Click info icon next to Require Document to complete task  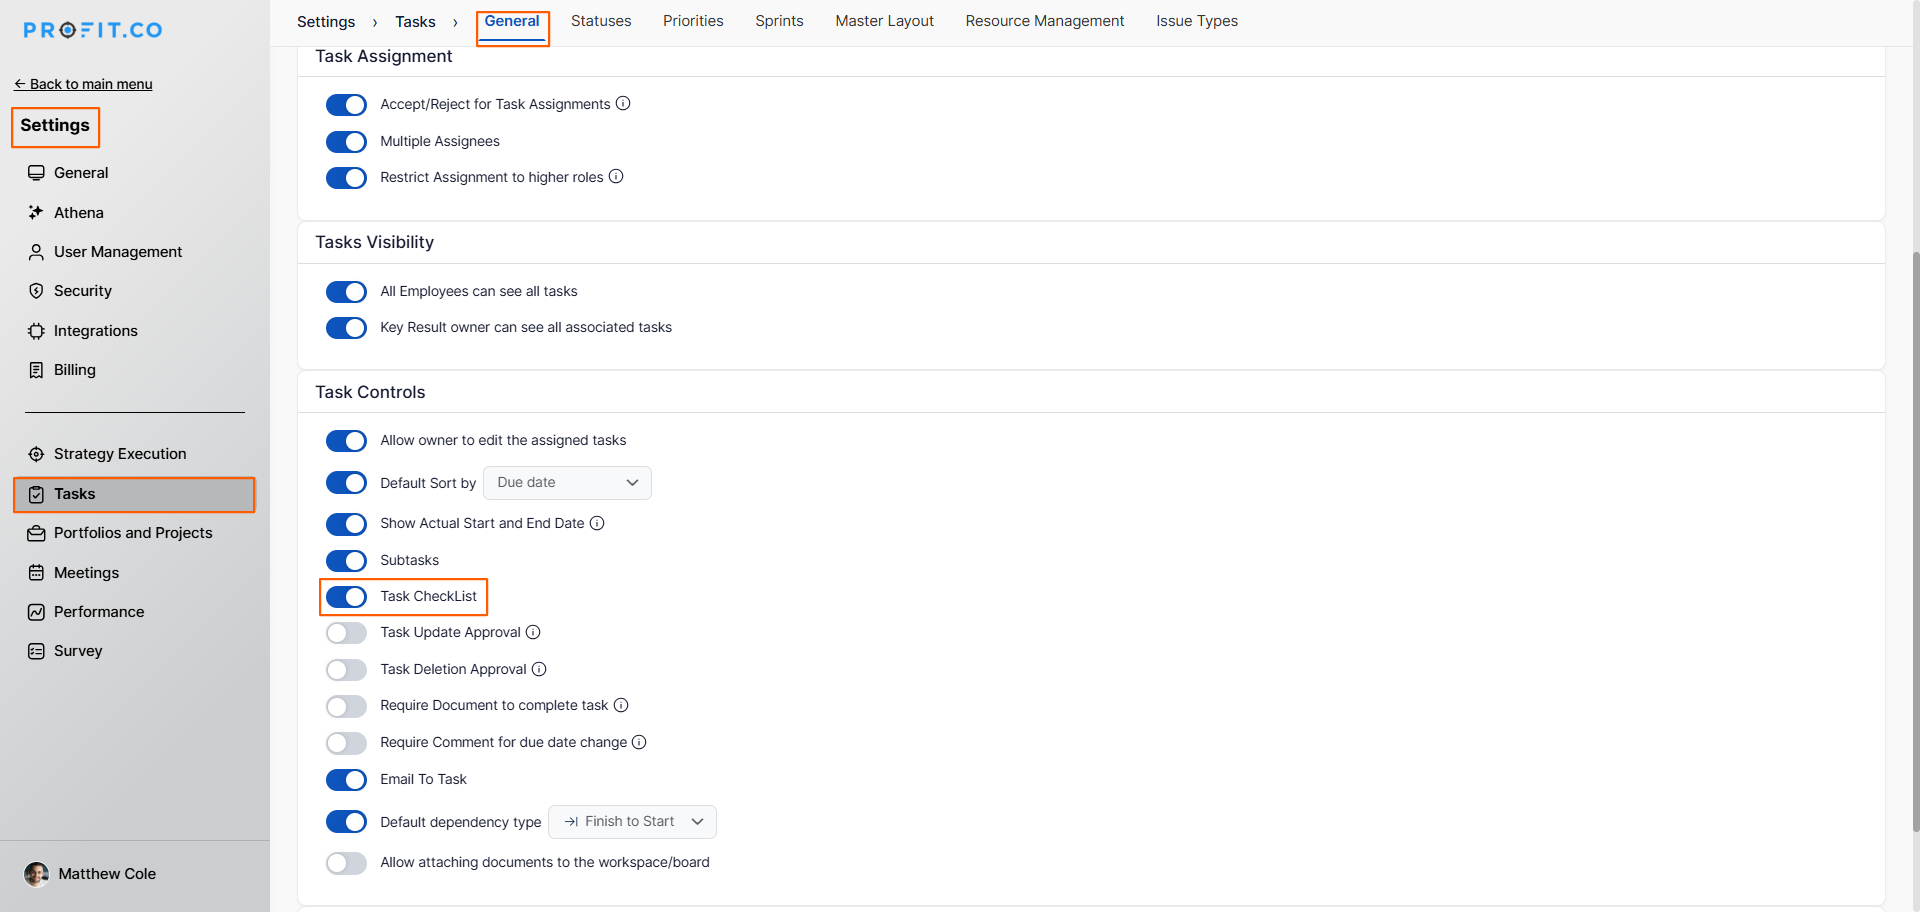click(x=621, y=705)
